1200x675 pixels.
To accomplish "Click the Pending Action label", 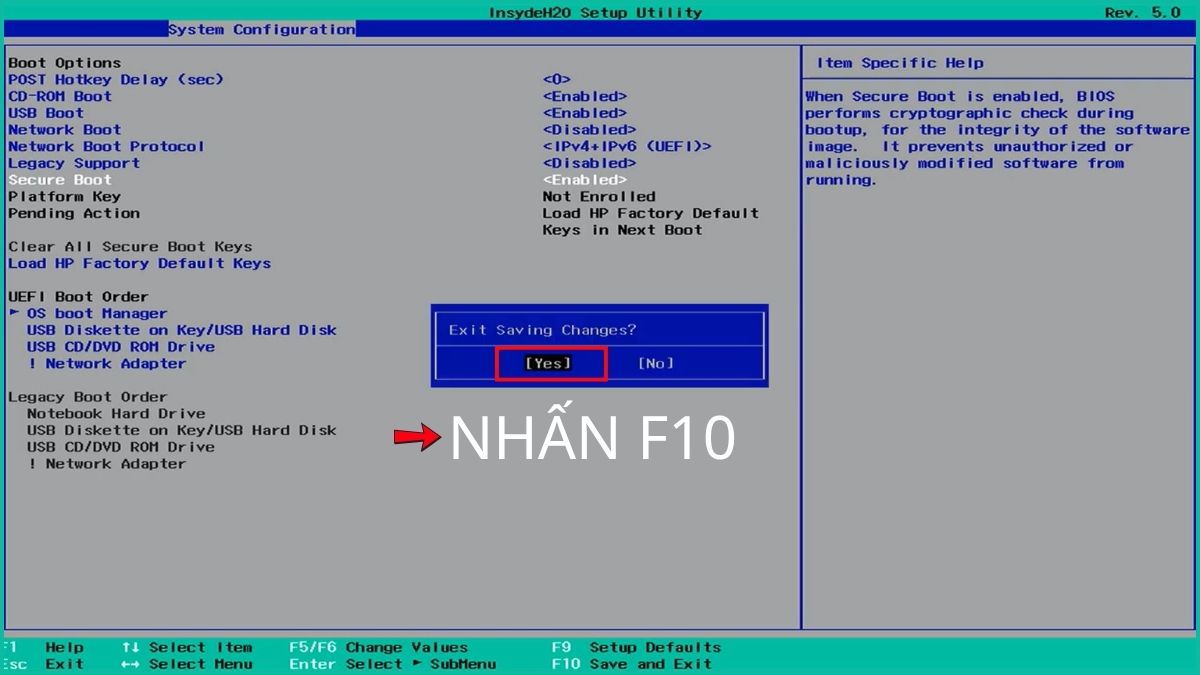I will 74,213.
